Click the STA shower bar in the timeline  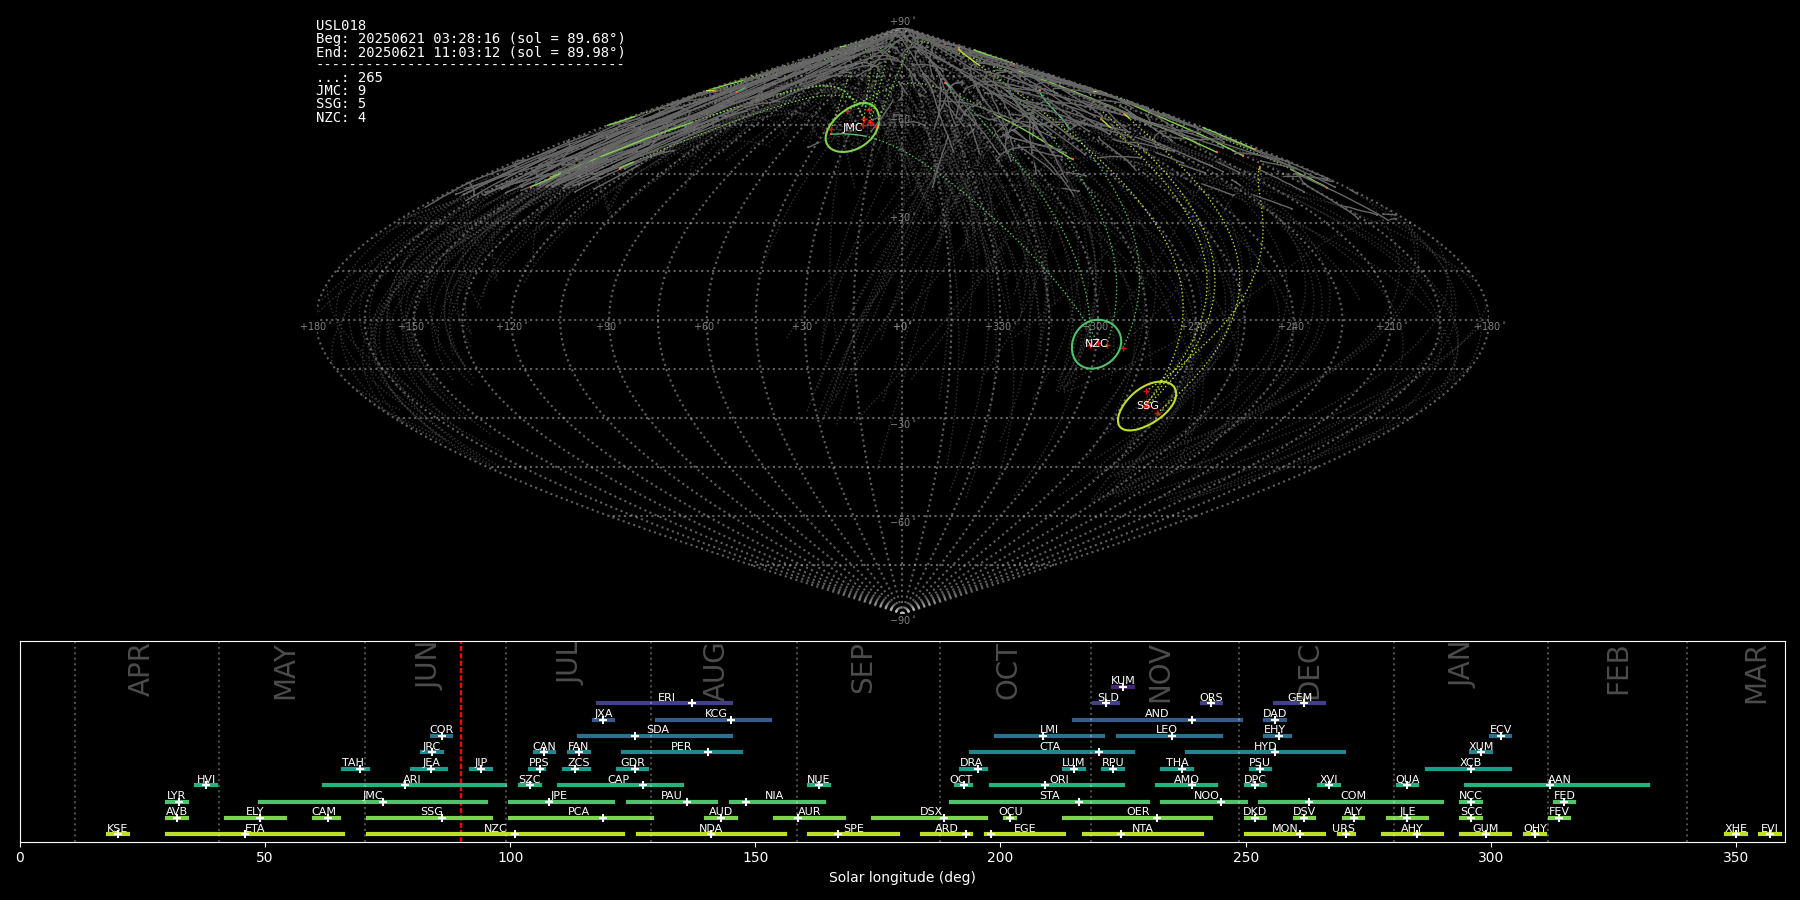tap(1049, 801)
